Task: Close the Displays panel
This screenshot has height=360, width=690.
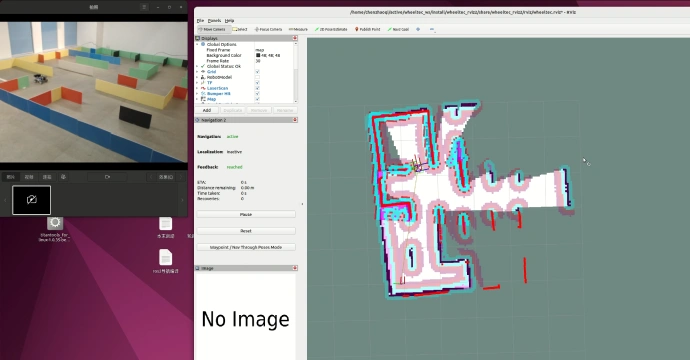Action: coord(294,38)
